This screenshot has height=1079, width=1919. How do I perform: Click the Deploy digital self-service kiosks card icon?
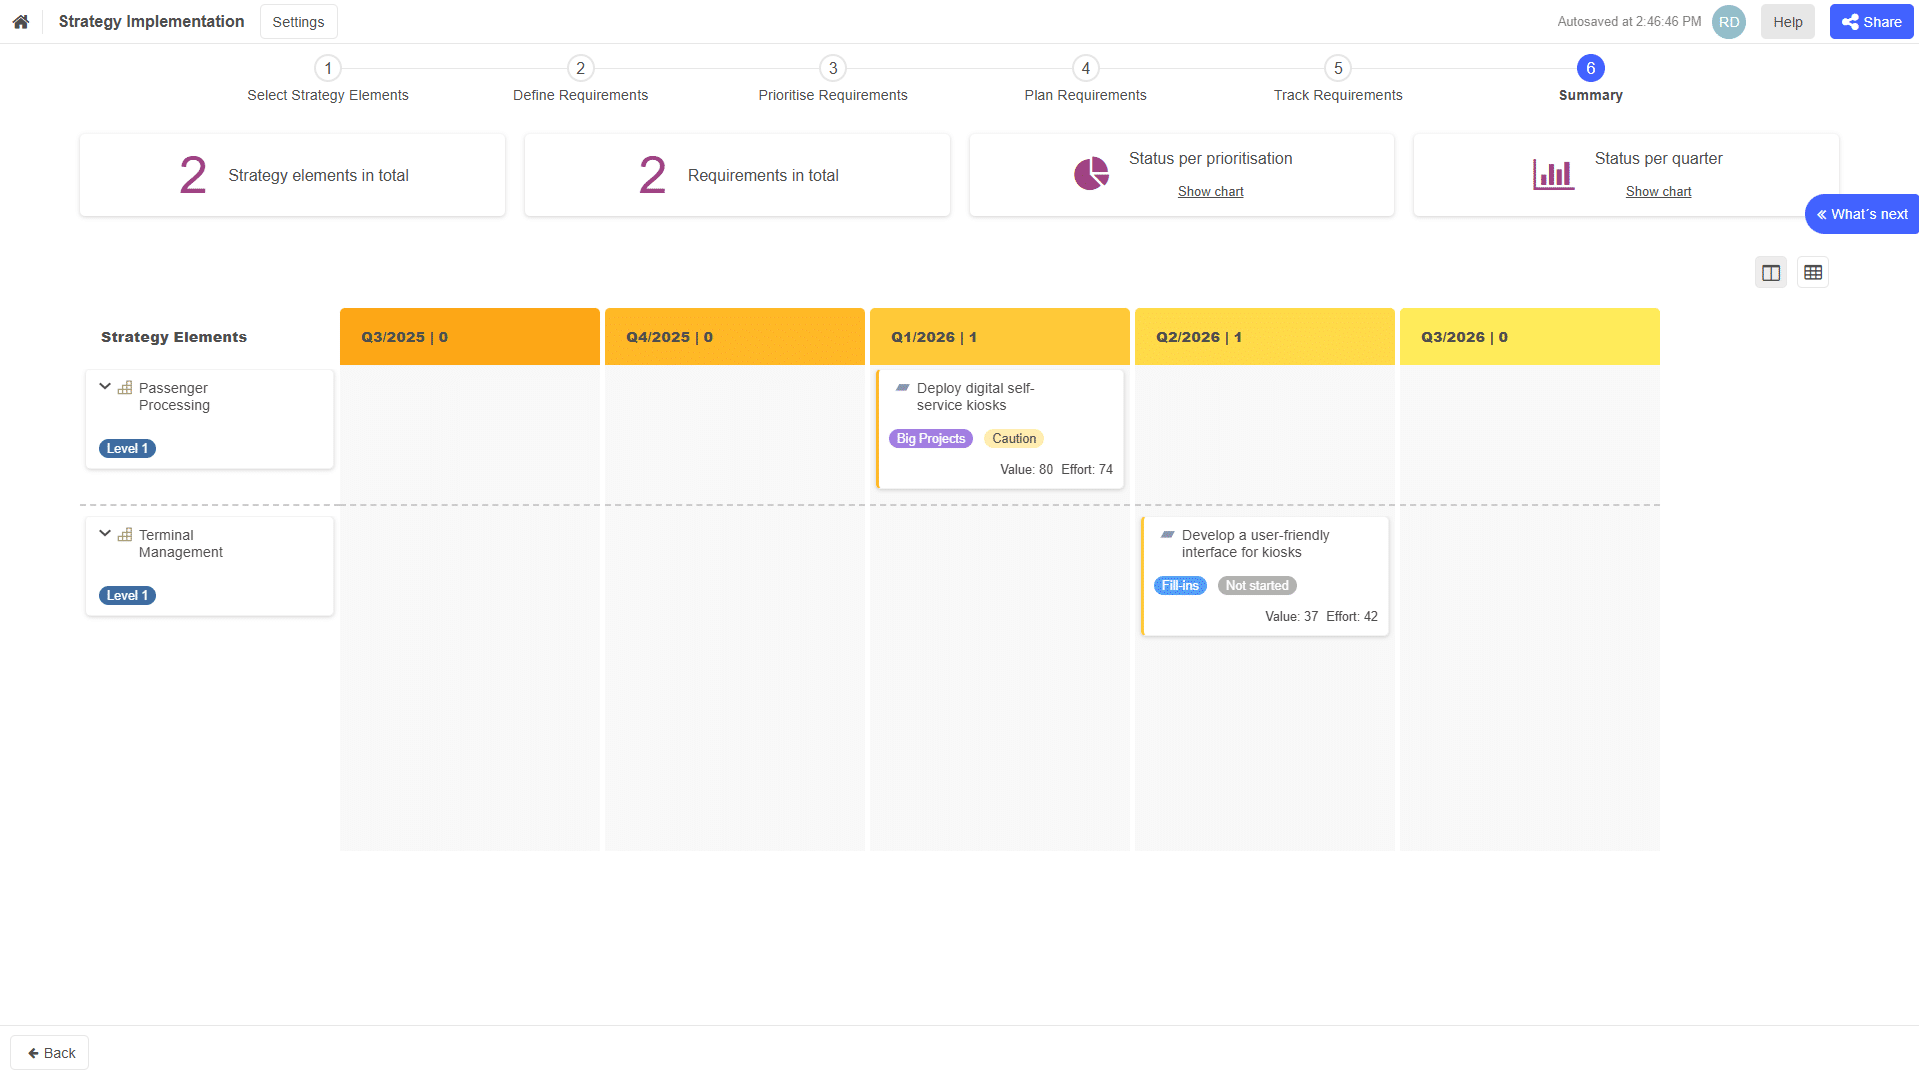(902, 388)
